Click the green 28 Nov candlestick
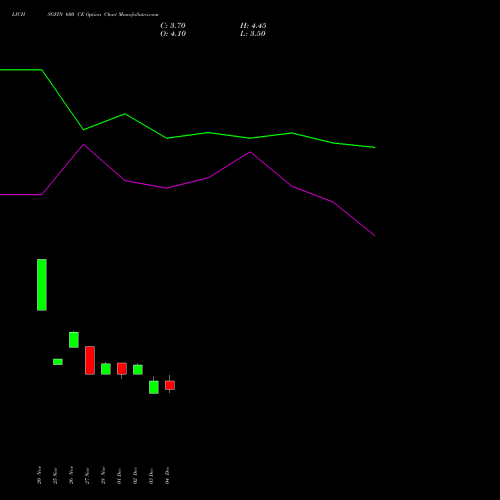 coord(106,369)
